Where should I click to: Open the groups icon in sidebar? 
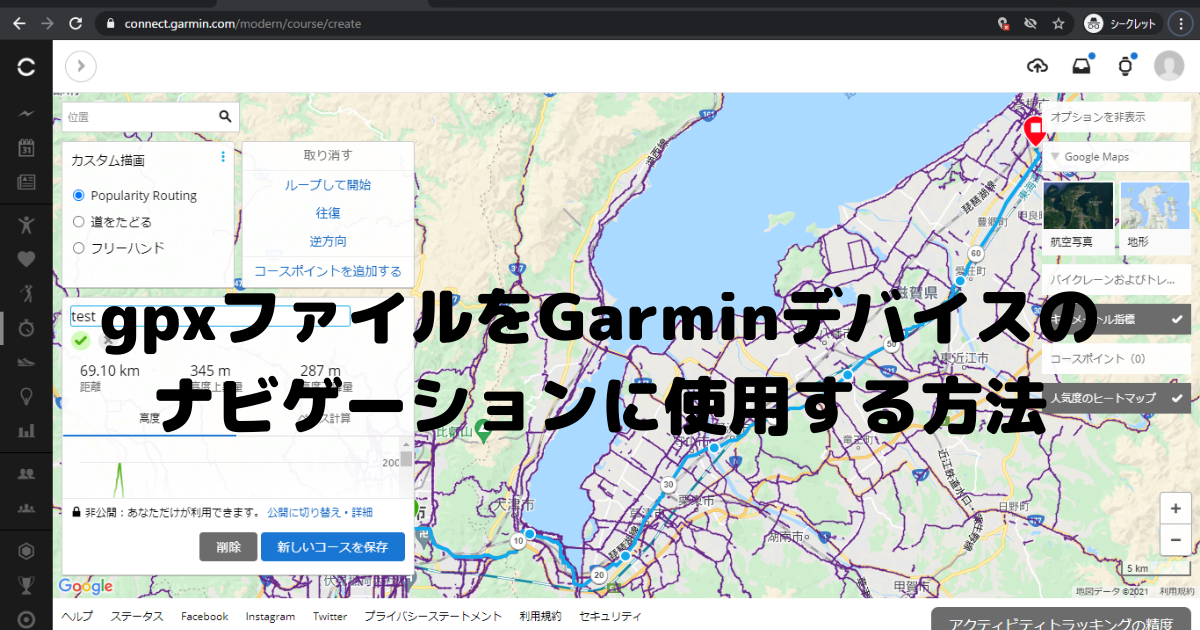click(x=27, y=508)
